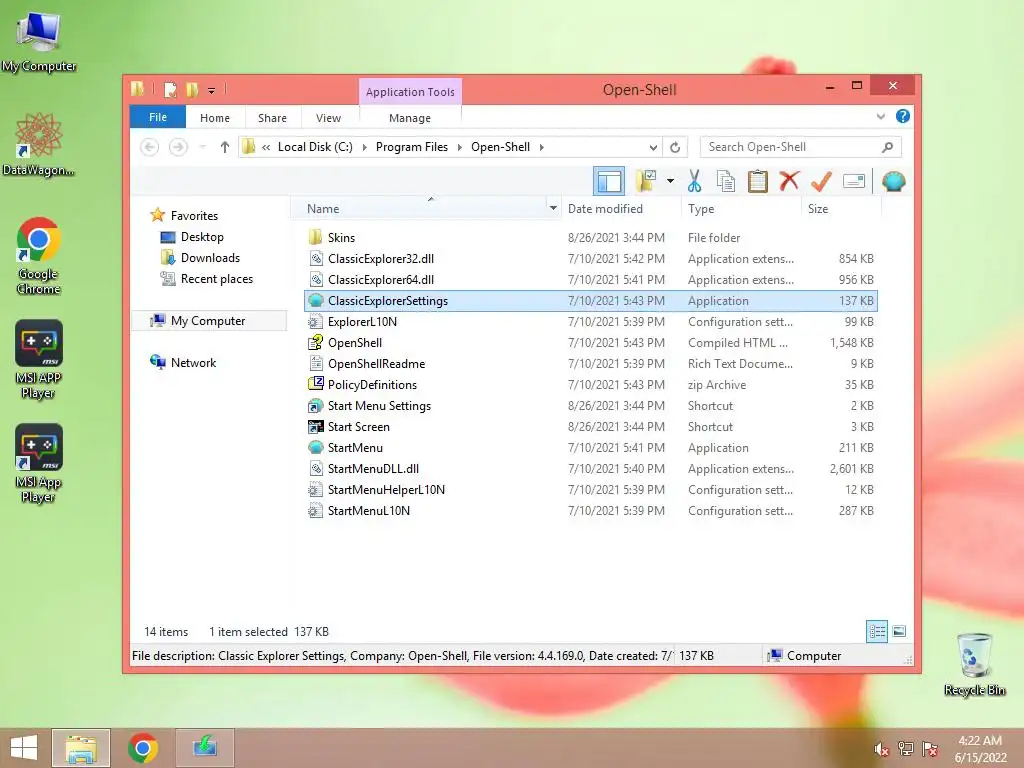Click muted volume icon in system tray
Viewport: 1024px width, 768px height.
(x=881, y=749)
